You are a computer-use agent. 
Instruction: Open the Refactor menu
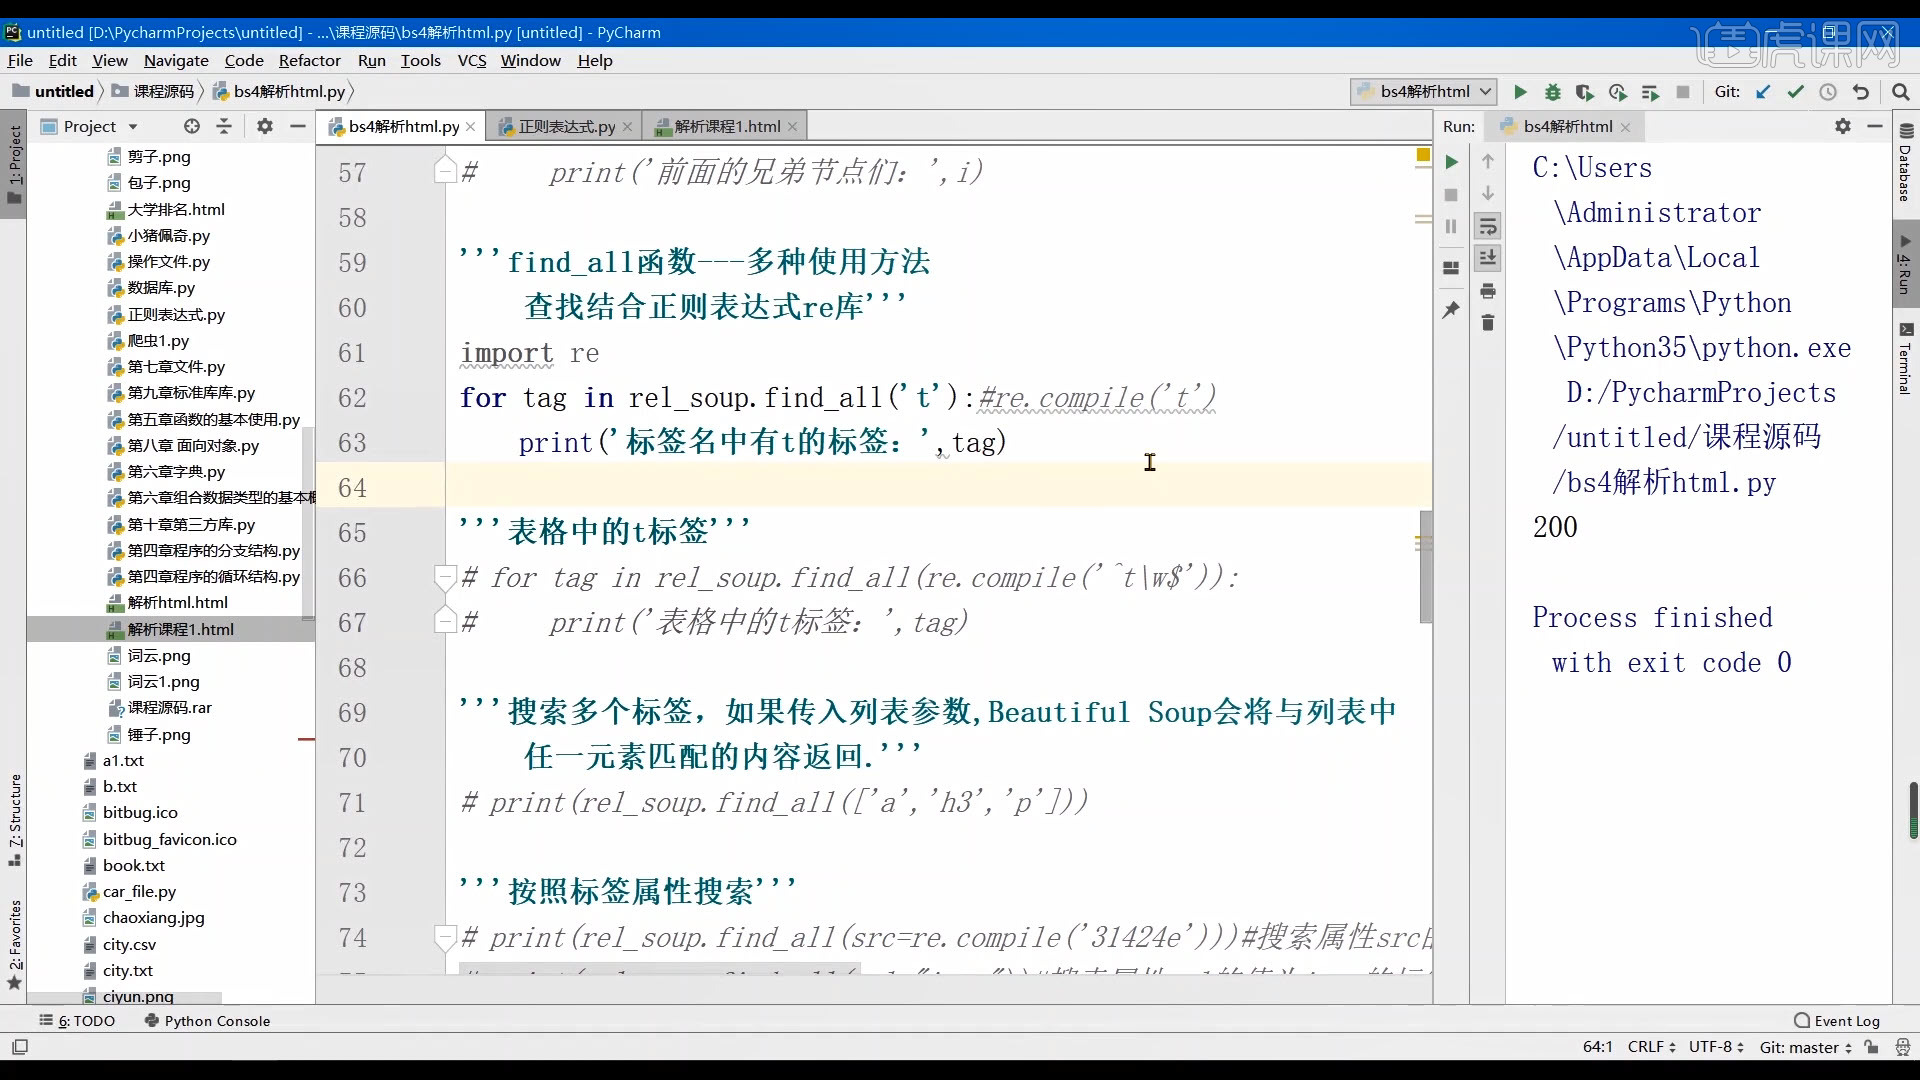tap(309, 60)
